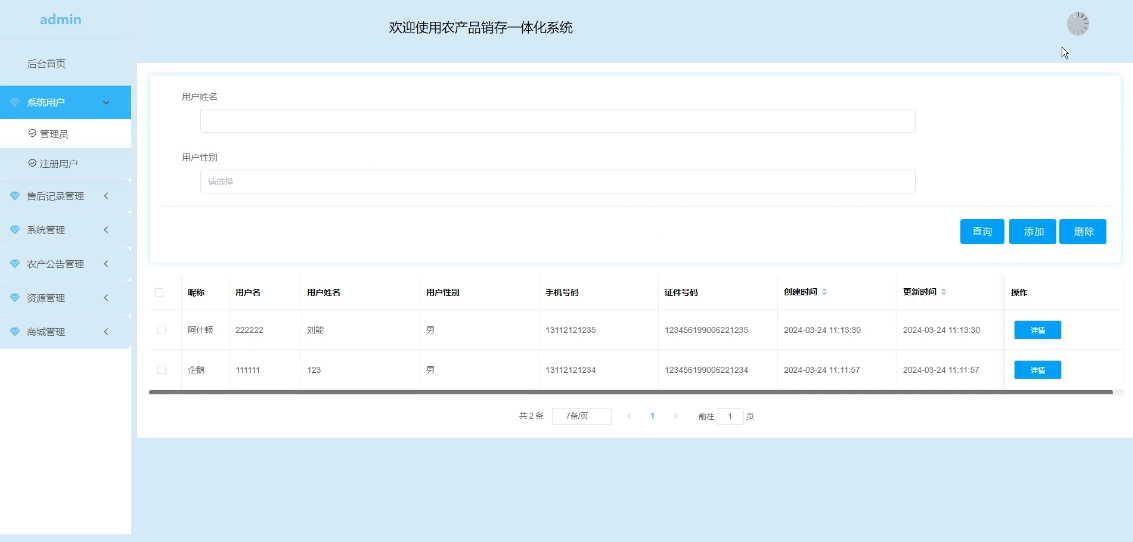
Task: Click the 删除 delete button
Action: click(1082, 232)
